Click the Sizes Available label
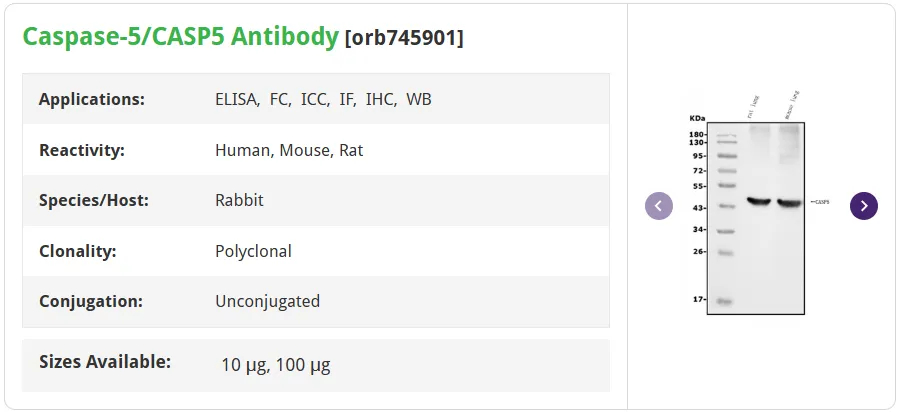Viewport: 901px width, 414px height. 105,362
